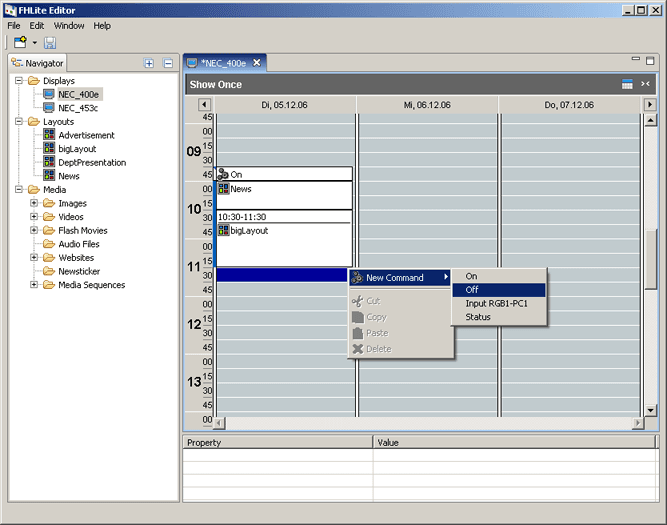Click Expand All icon in Navigator
Image resolution: width=667 pixels, height=525 pixels.
click(149, 63)
